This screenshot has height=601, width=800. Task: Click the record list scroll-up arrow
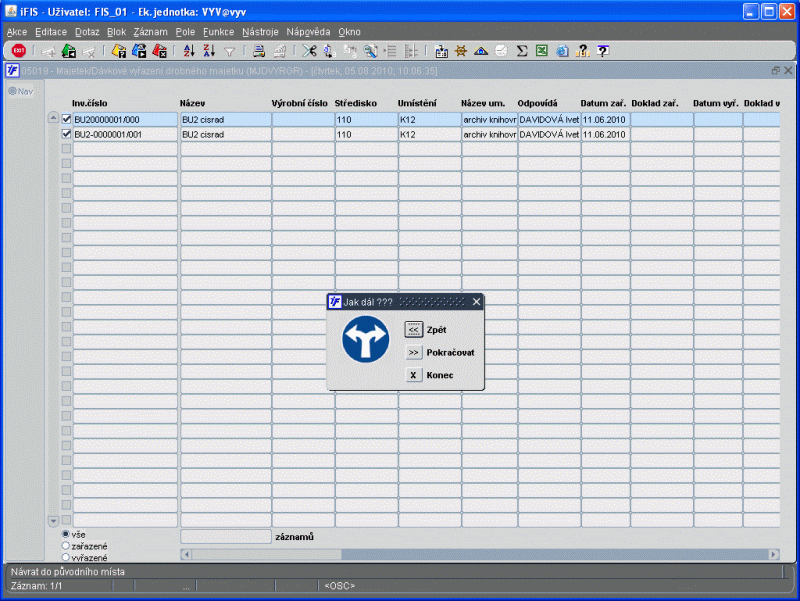53,118
